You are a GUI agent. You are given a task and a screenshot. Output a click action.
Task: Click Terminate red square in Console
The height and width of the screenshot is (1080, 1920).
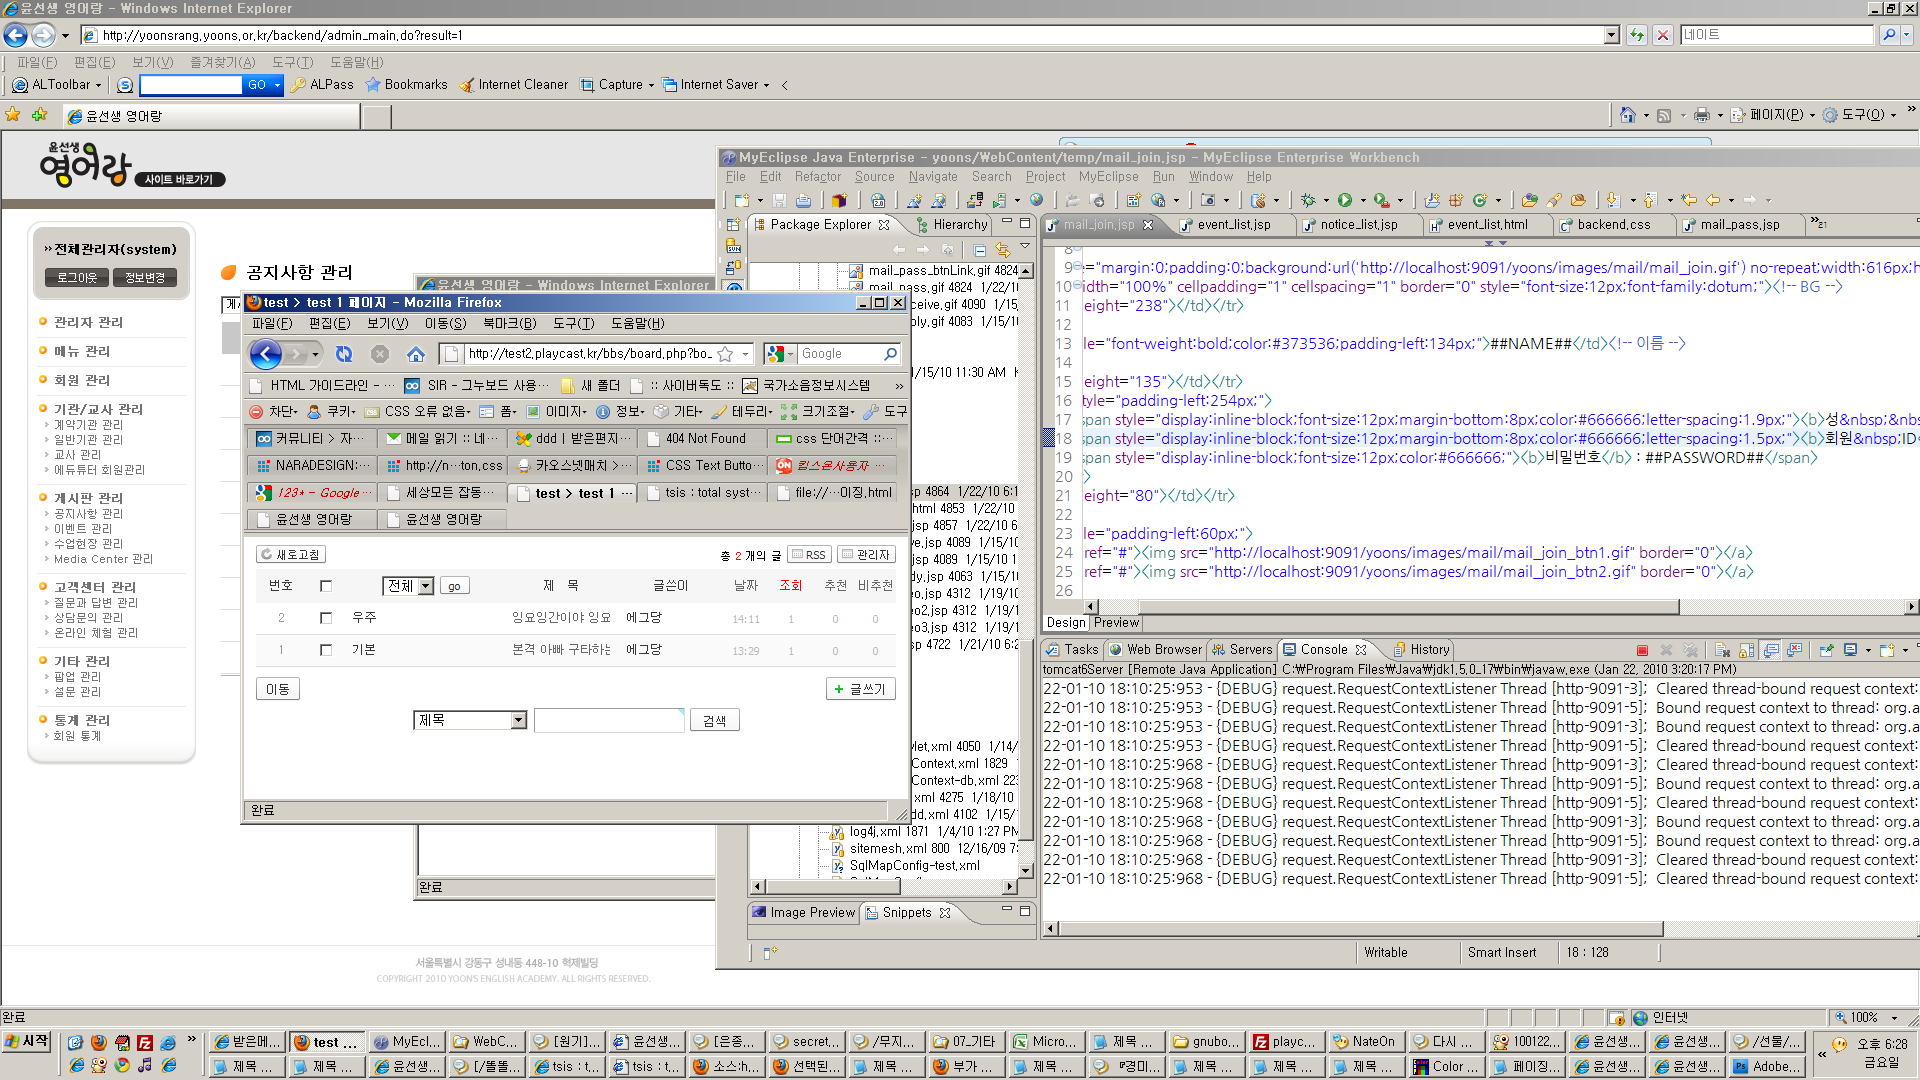(1642, 650)
